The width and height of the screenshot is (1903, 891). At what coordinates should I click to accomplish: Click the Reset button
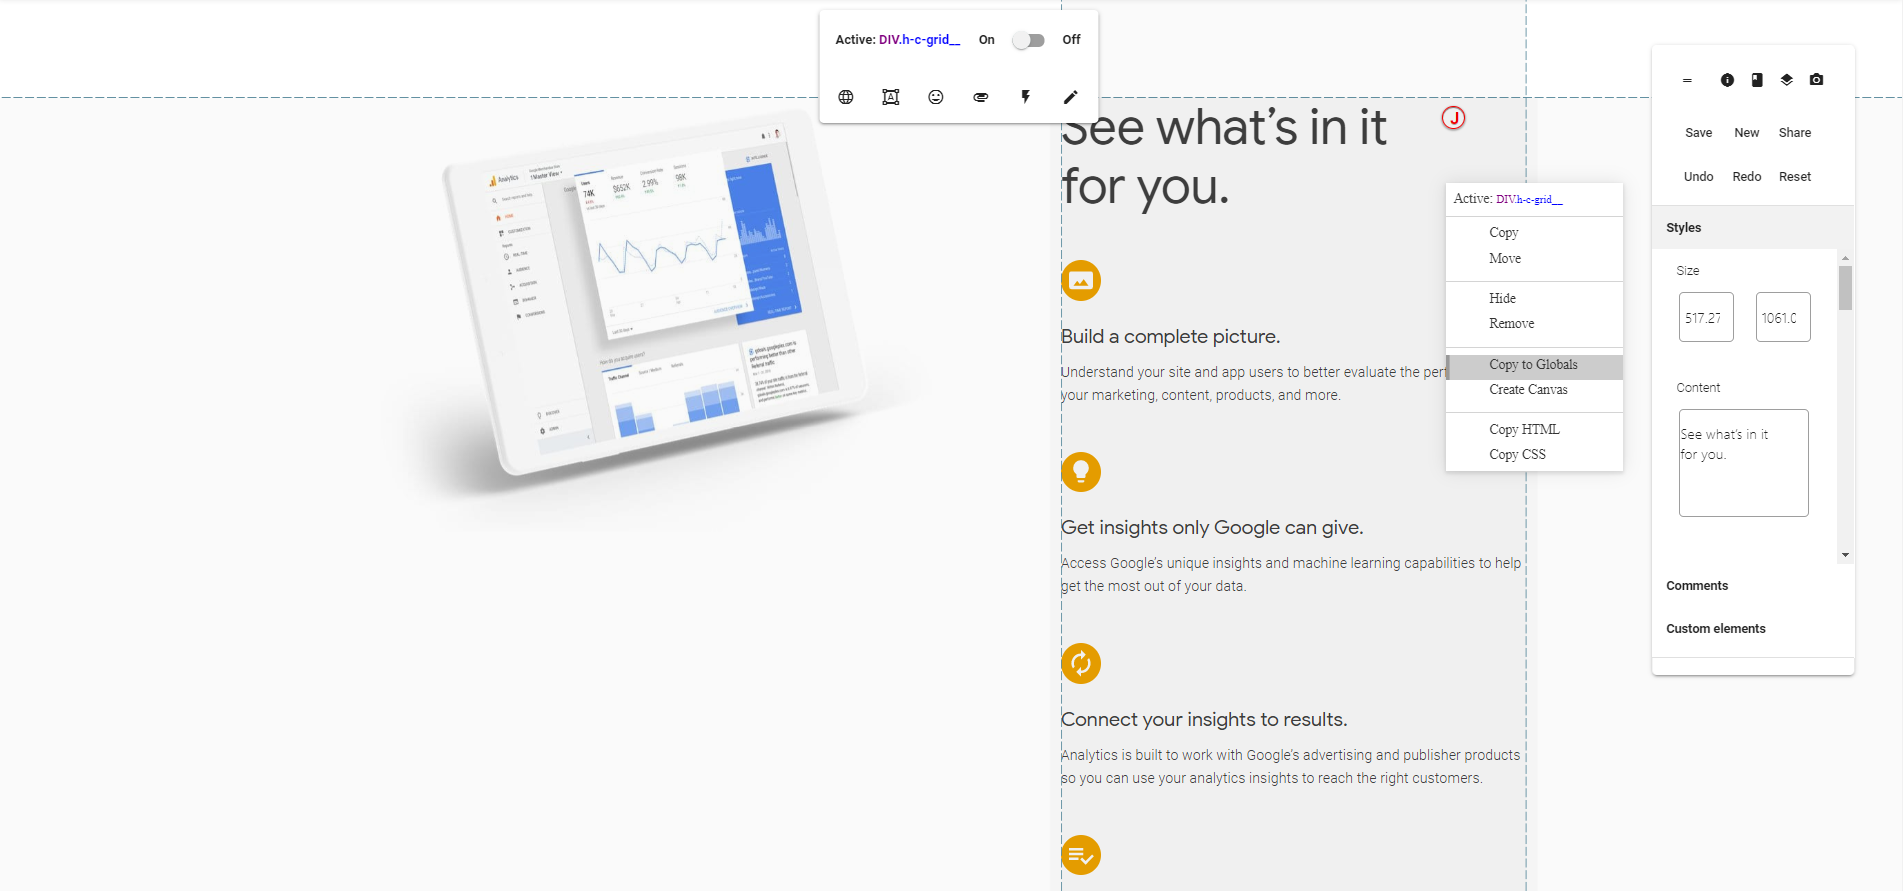point(1795,177)
